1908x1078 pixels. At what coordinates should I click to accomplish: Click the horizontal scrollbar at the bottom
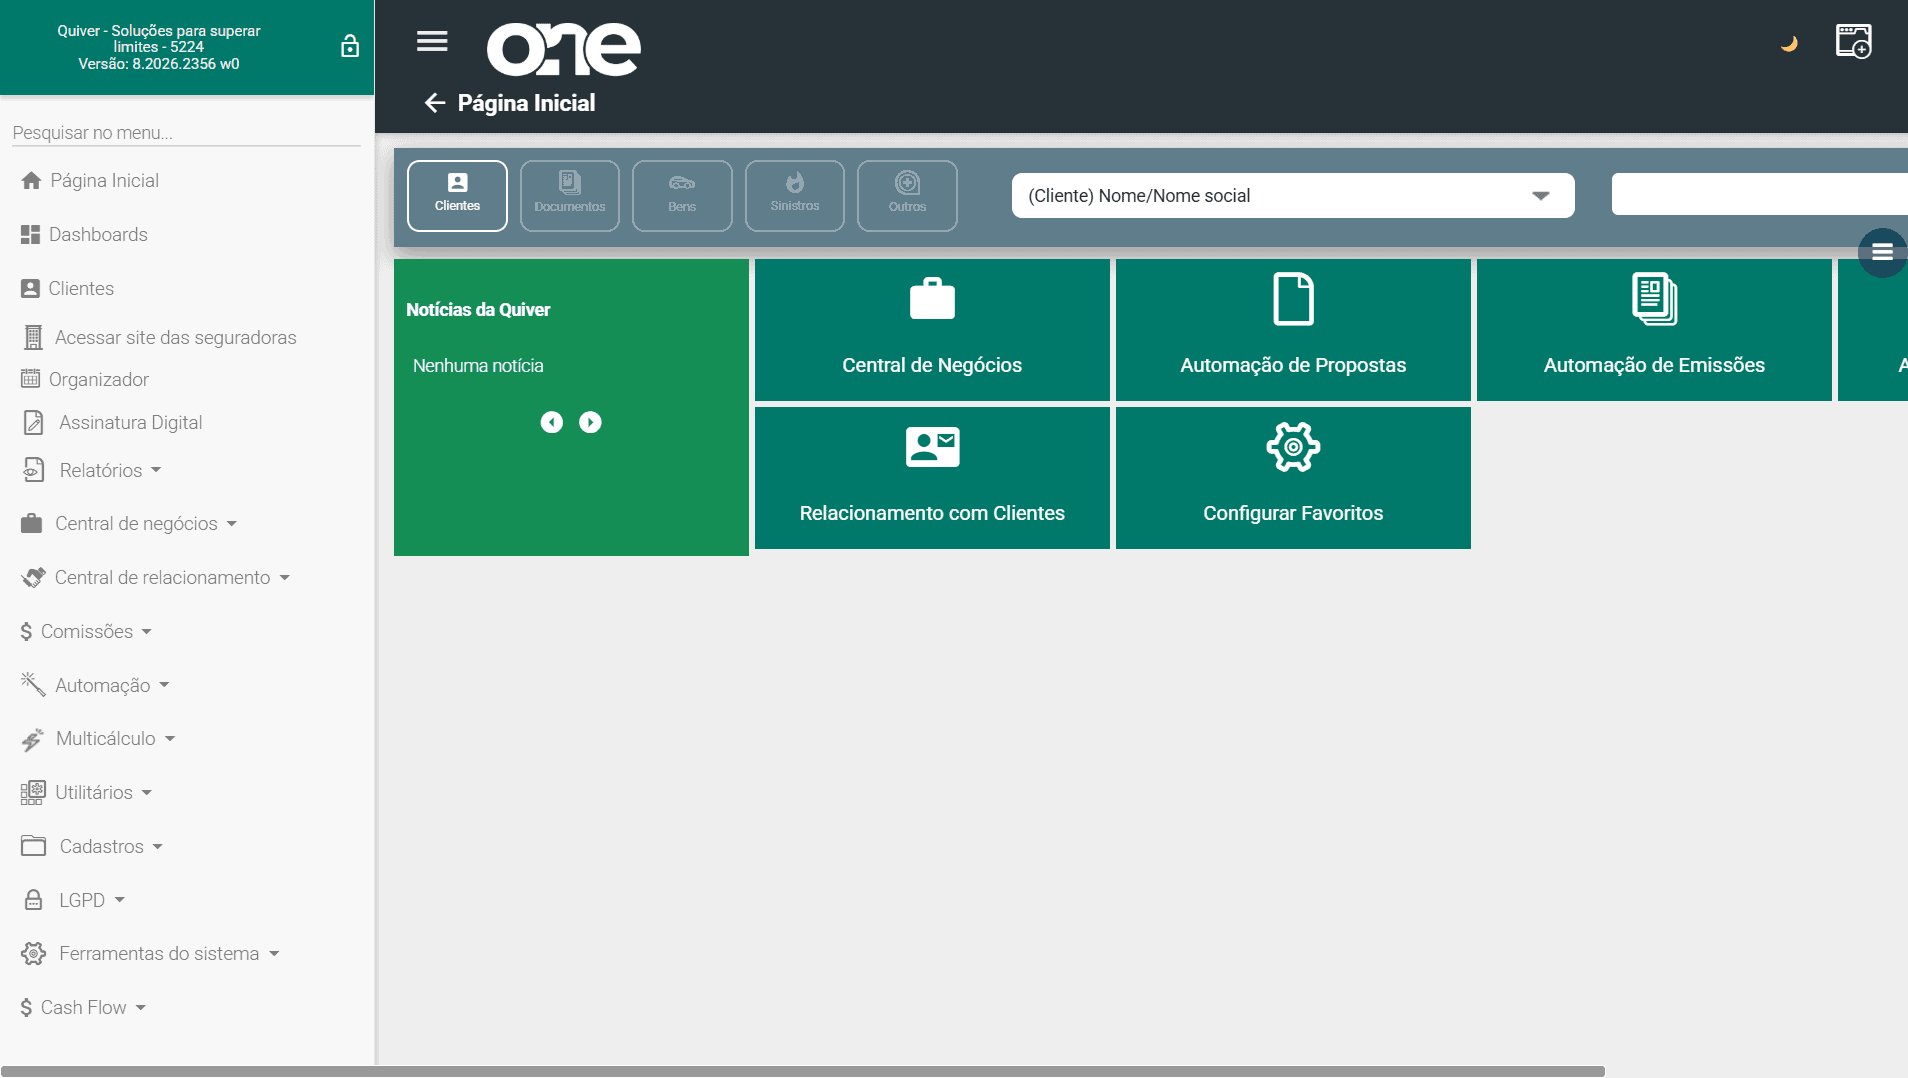[802, 1071]
